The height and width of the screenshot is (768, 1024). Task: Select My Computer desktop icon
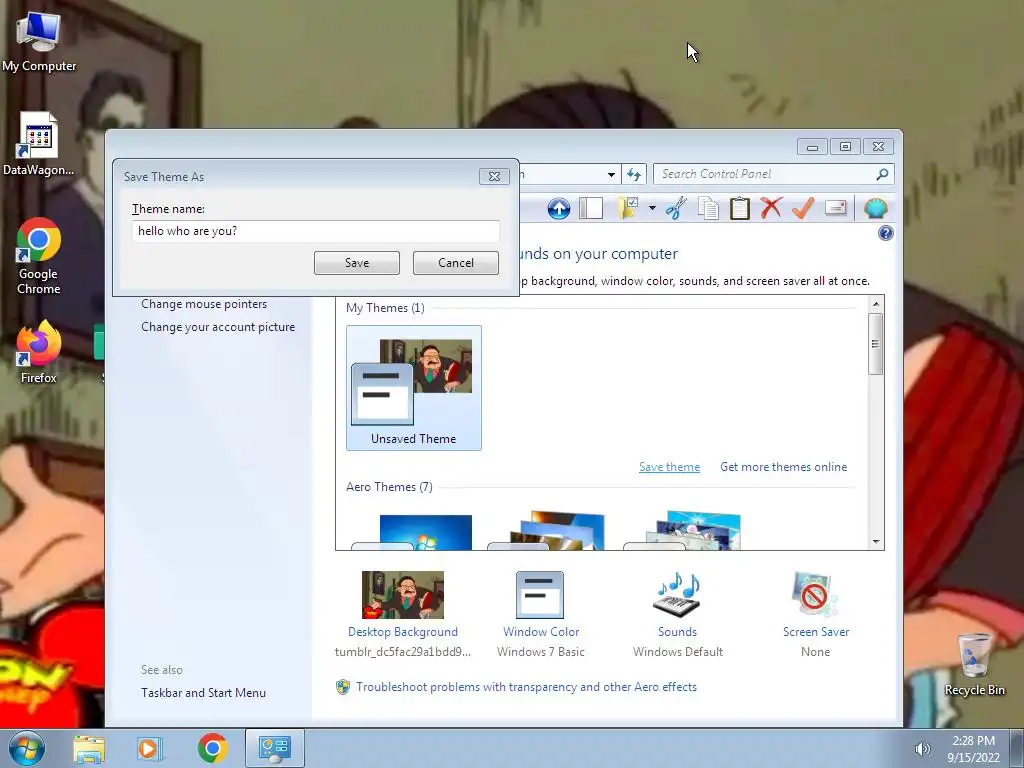coord(39,42)
